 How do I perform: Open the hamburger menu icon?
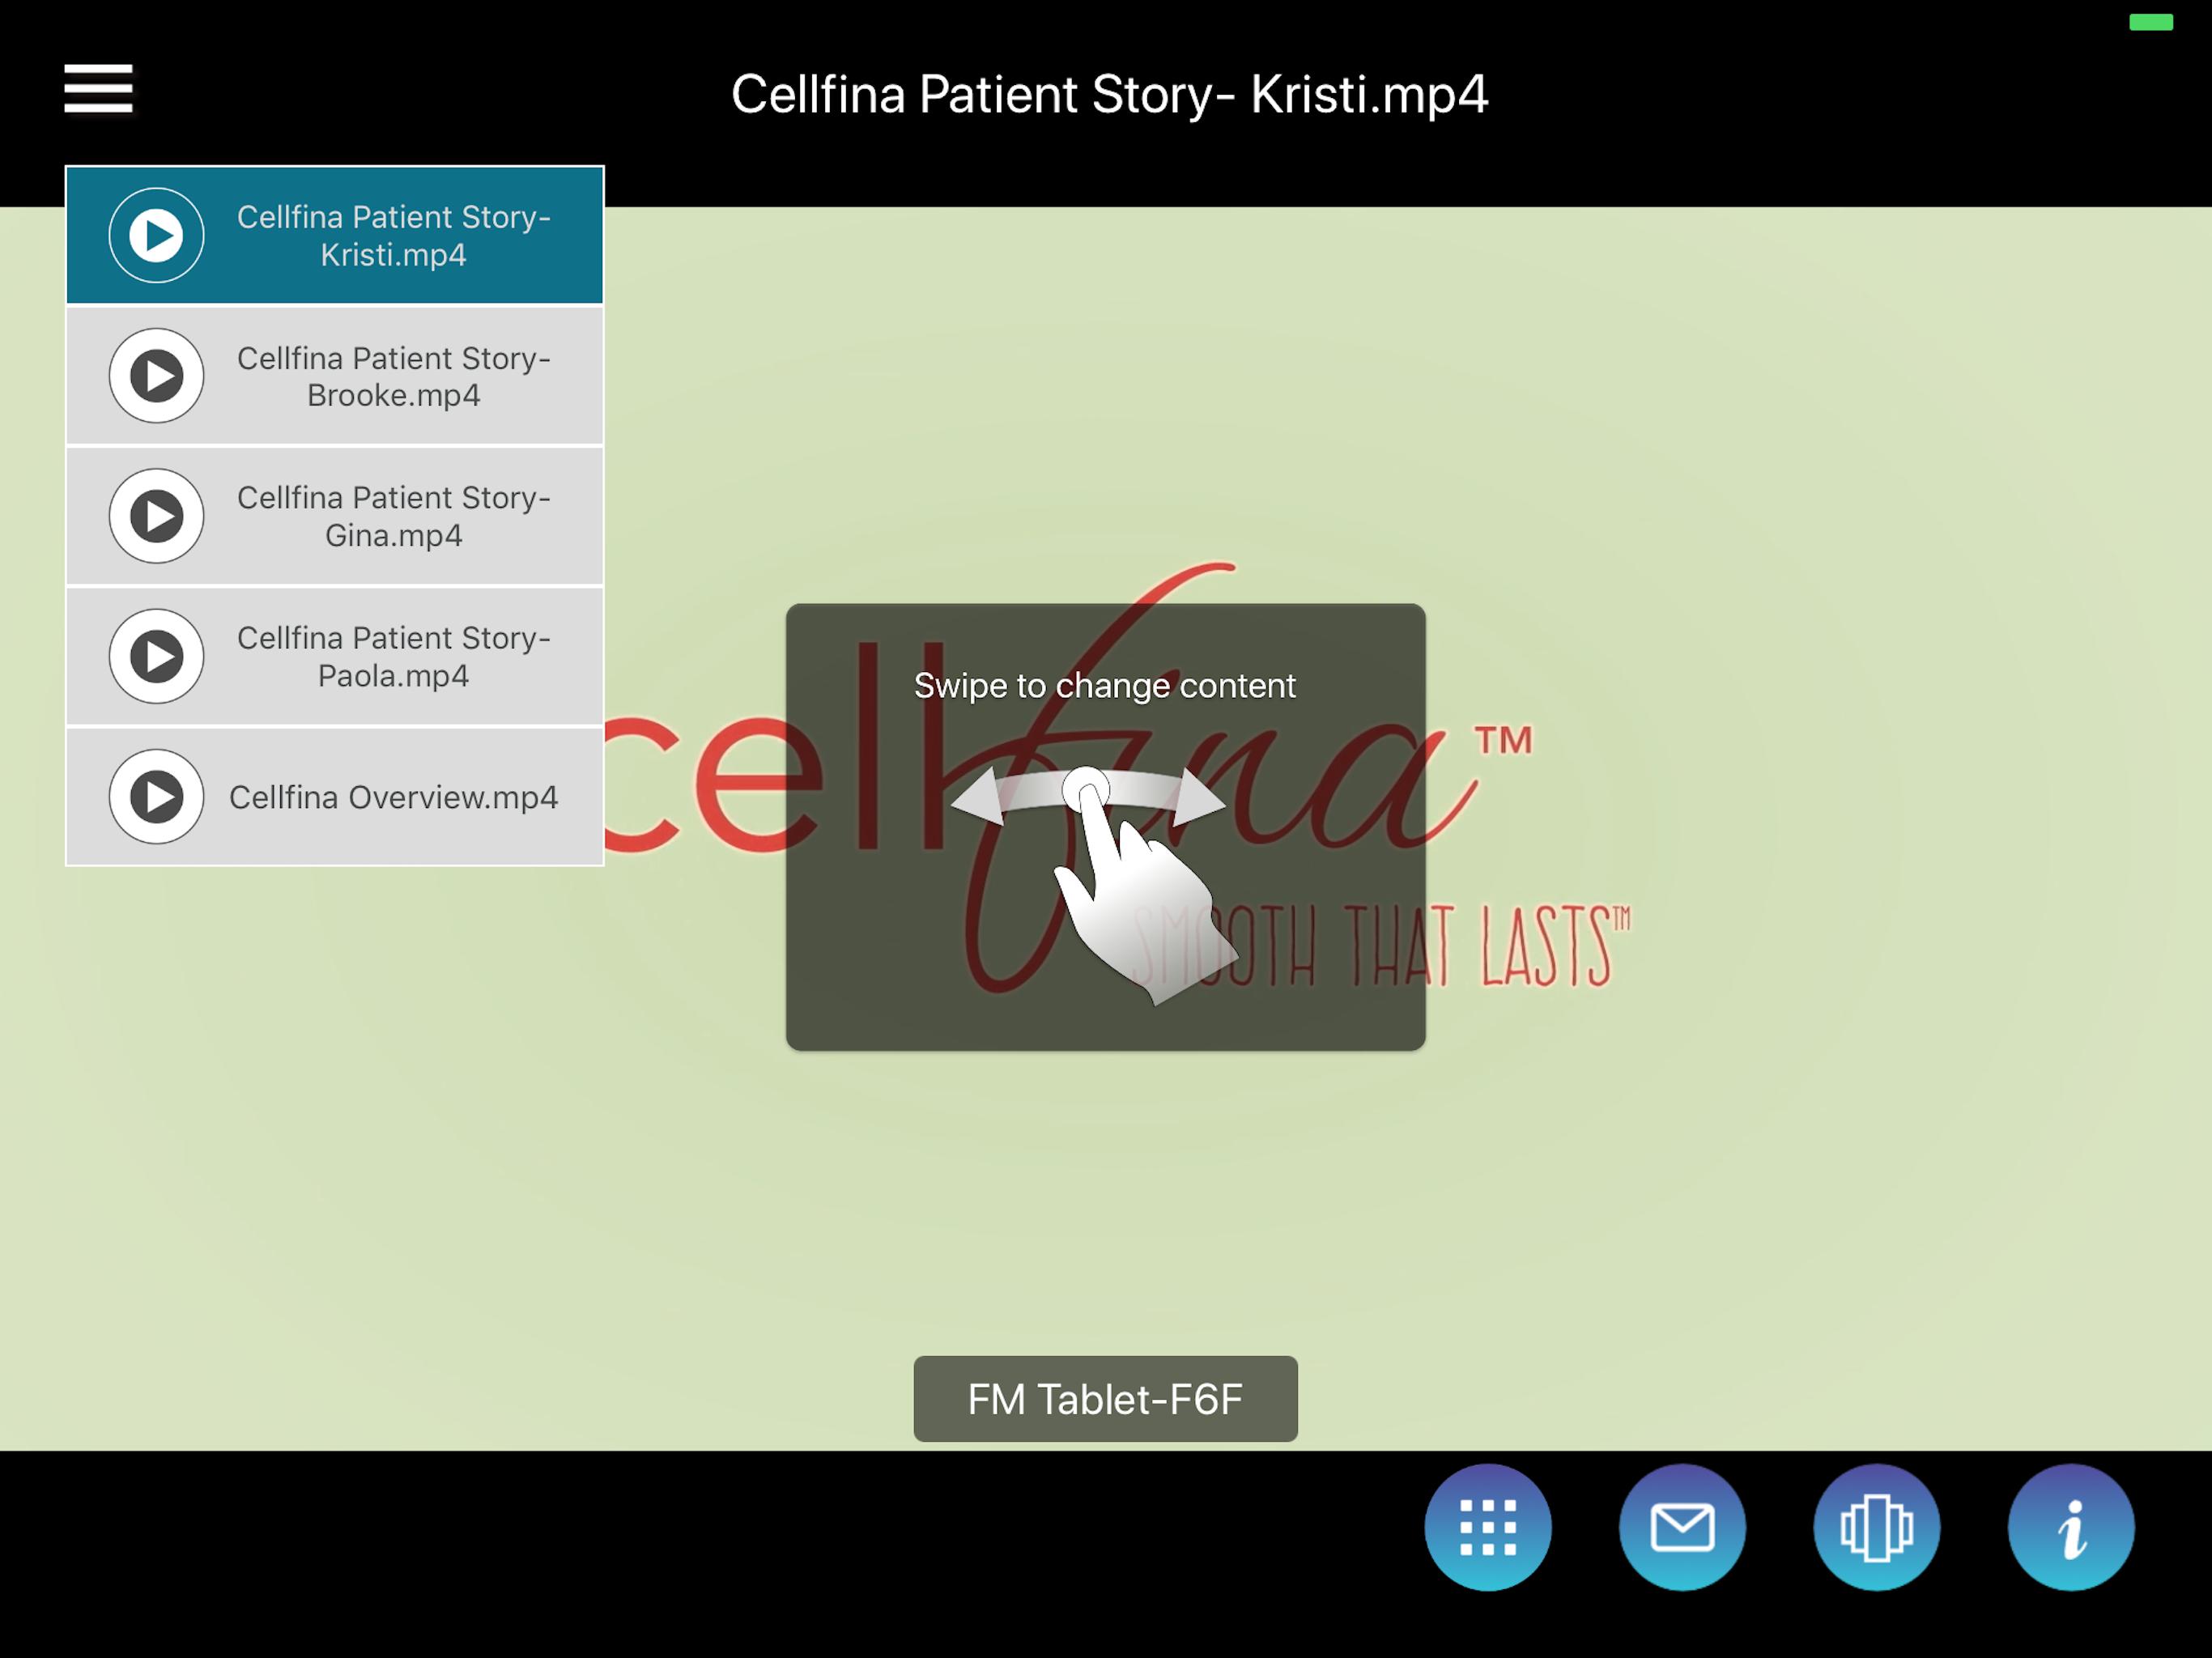click(98, 89)
